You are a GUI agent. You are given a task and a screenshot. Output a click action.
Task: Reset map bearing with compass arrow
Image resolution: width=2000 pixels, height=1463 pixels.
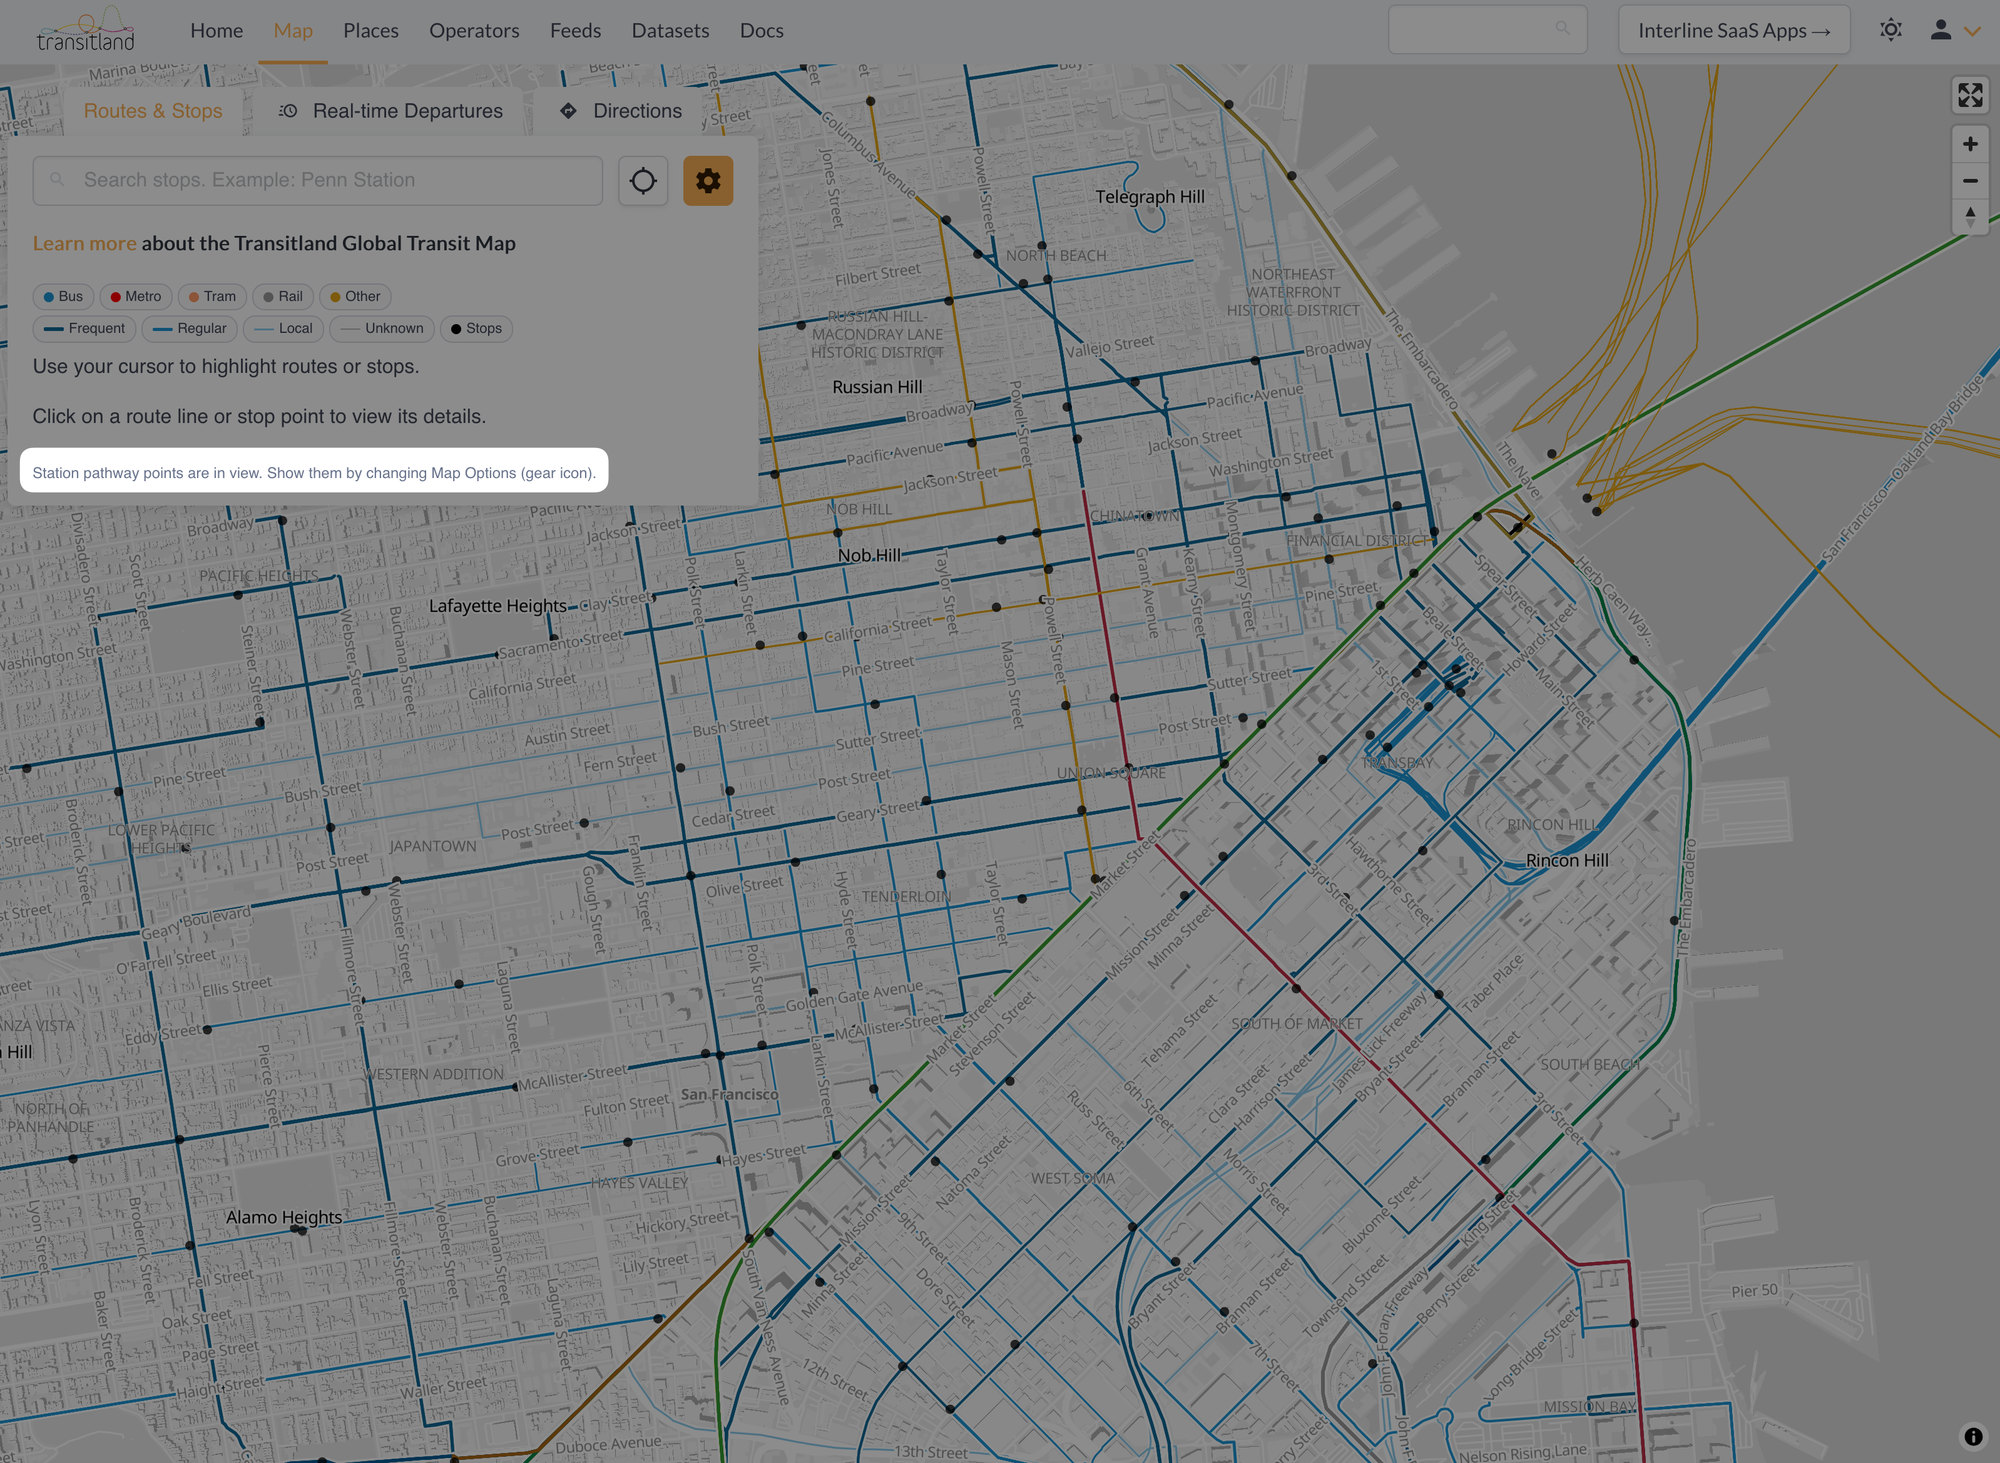click(1969, 216)
